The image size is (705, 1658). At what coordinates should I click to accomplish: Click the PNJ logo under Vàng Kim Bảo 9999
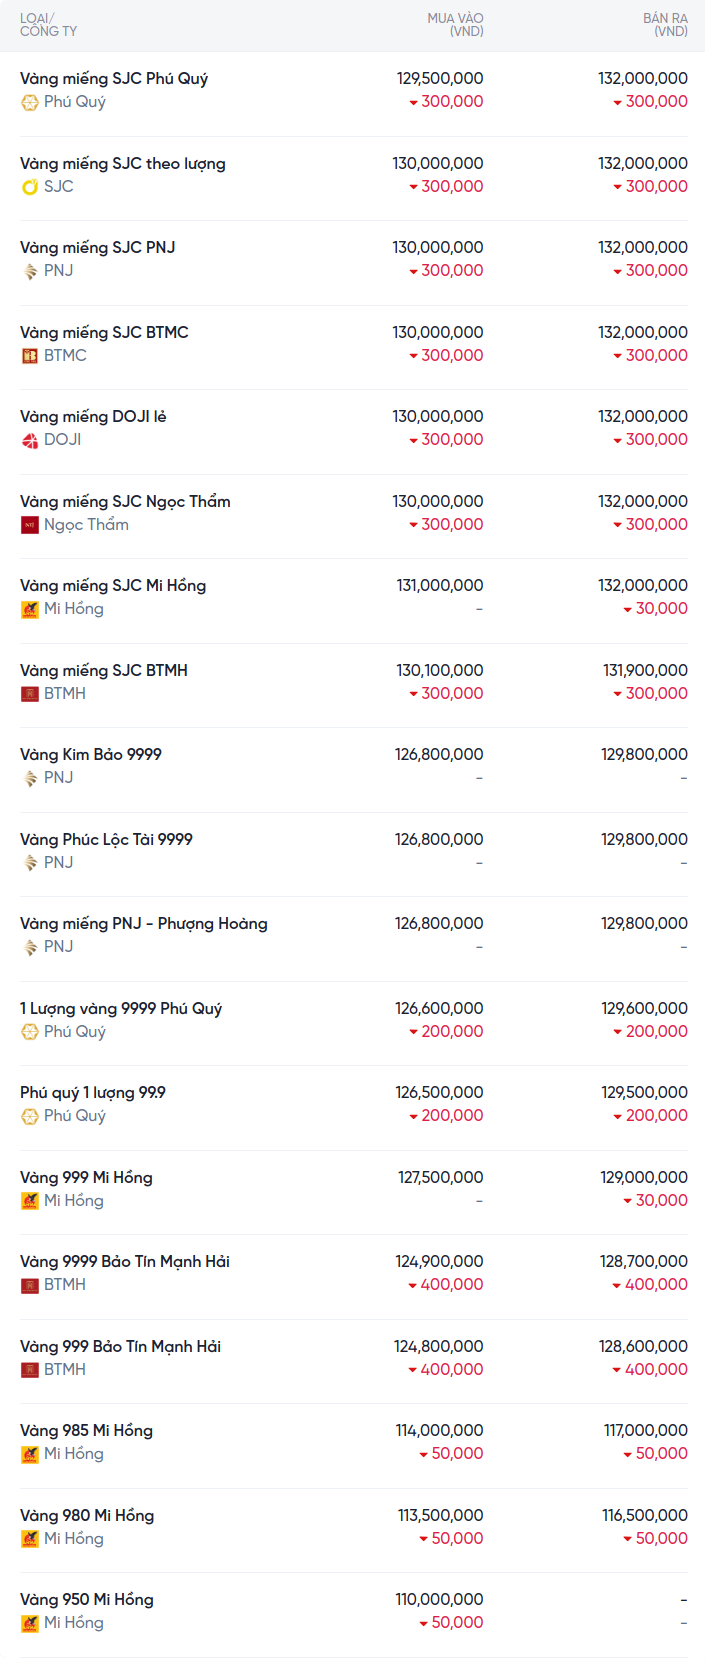(30, 778)
